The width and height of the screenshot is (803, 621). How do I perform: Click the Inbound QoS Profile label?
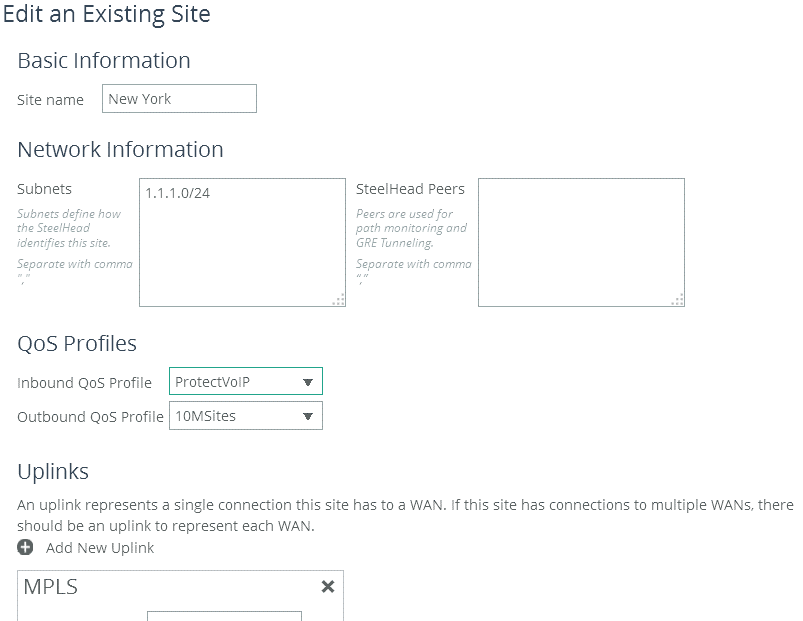point(85,383)
